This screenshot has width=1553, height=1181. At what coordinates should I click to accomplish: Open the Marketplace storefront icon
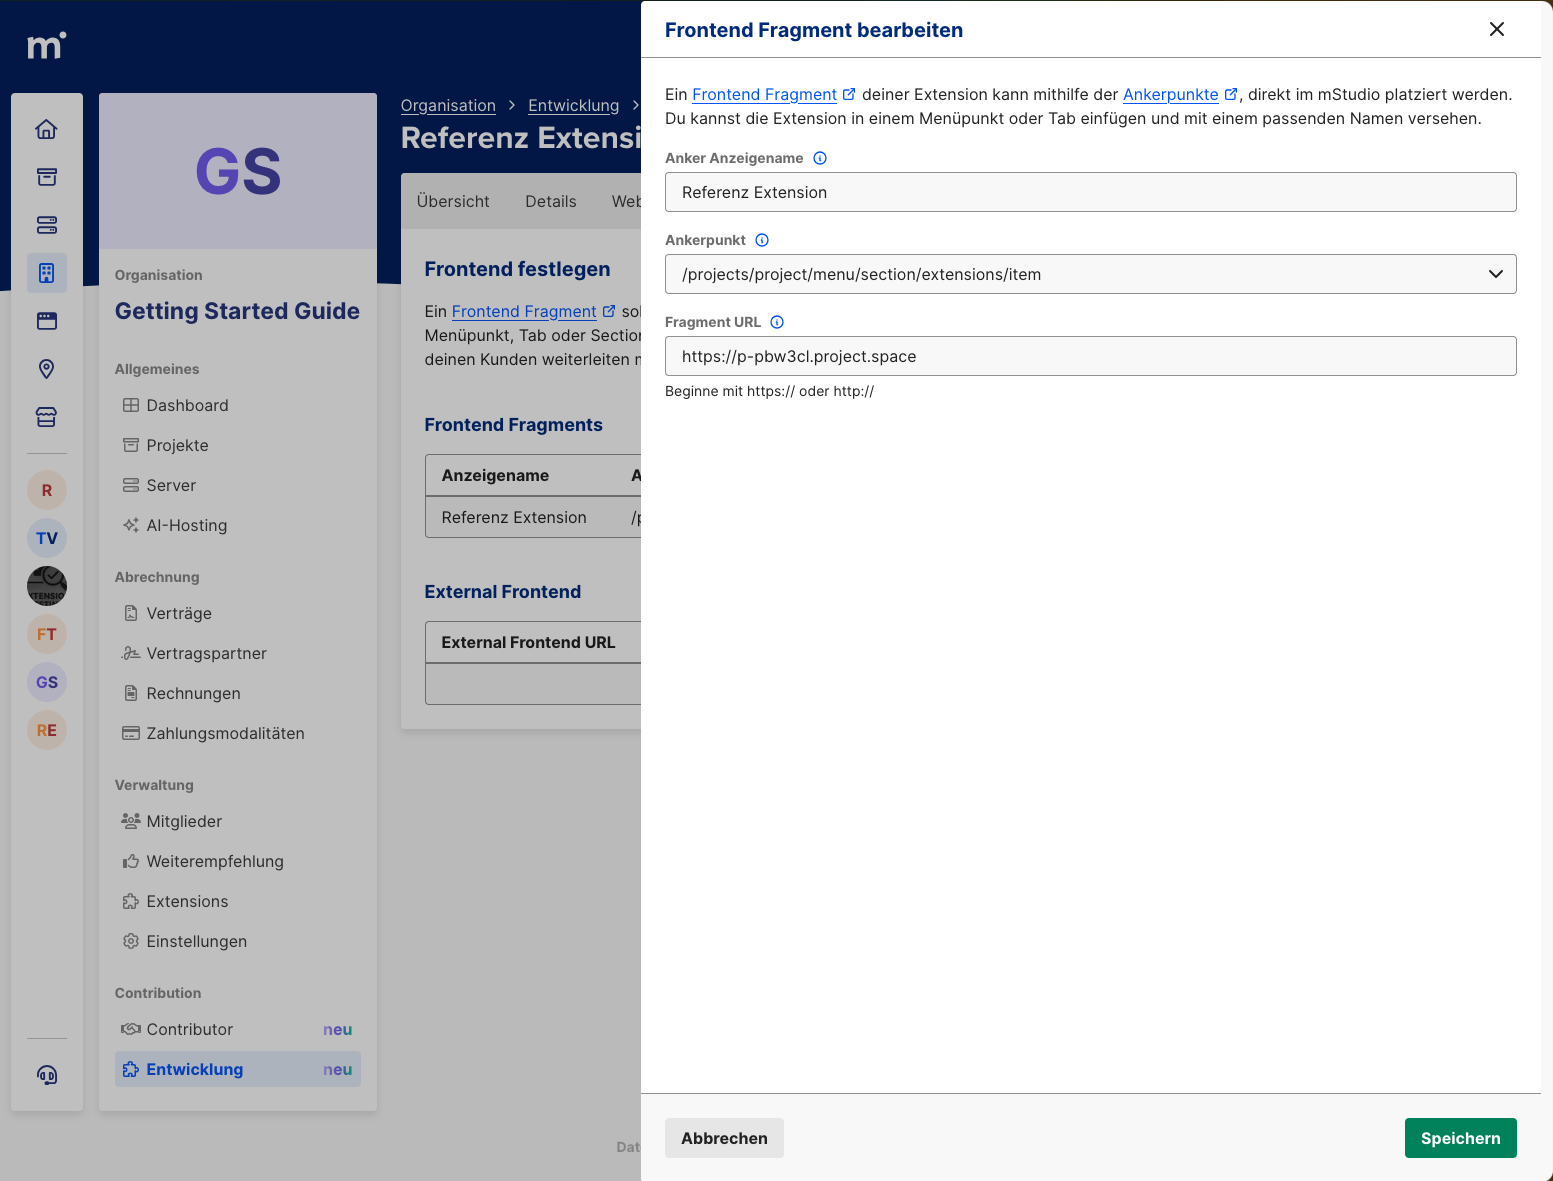click(46, 417)
